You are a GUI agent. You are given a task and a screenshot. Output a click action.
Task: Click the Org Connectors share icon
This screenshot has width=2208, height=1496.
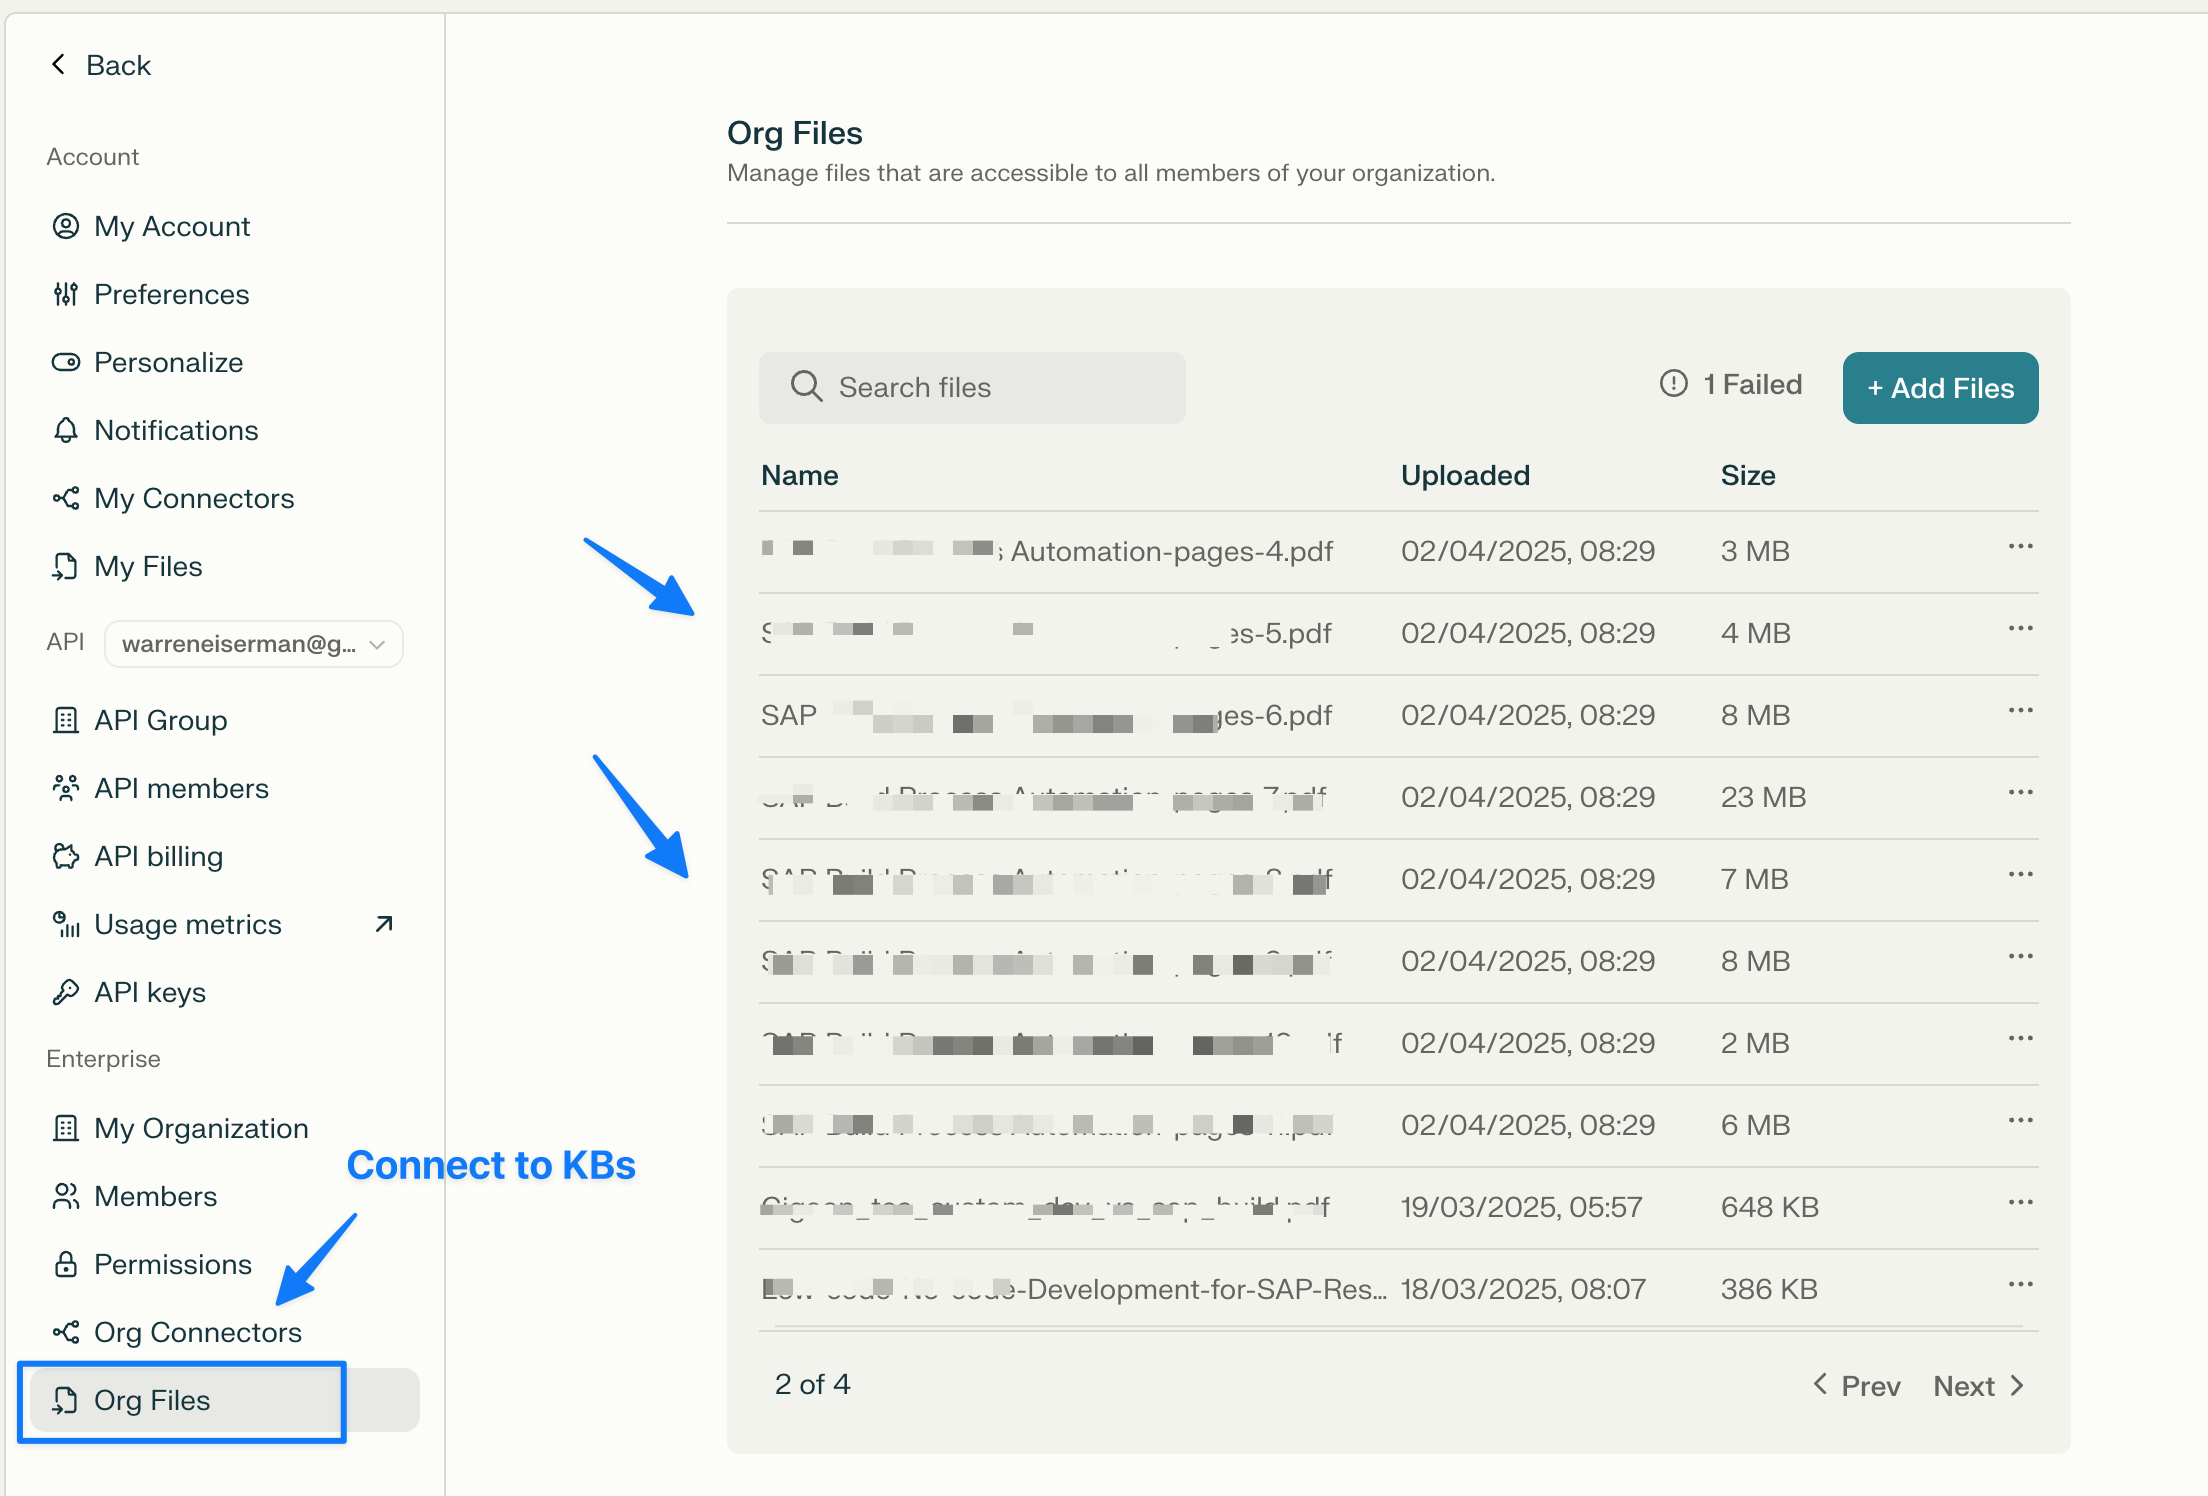66,1332
